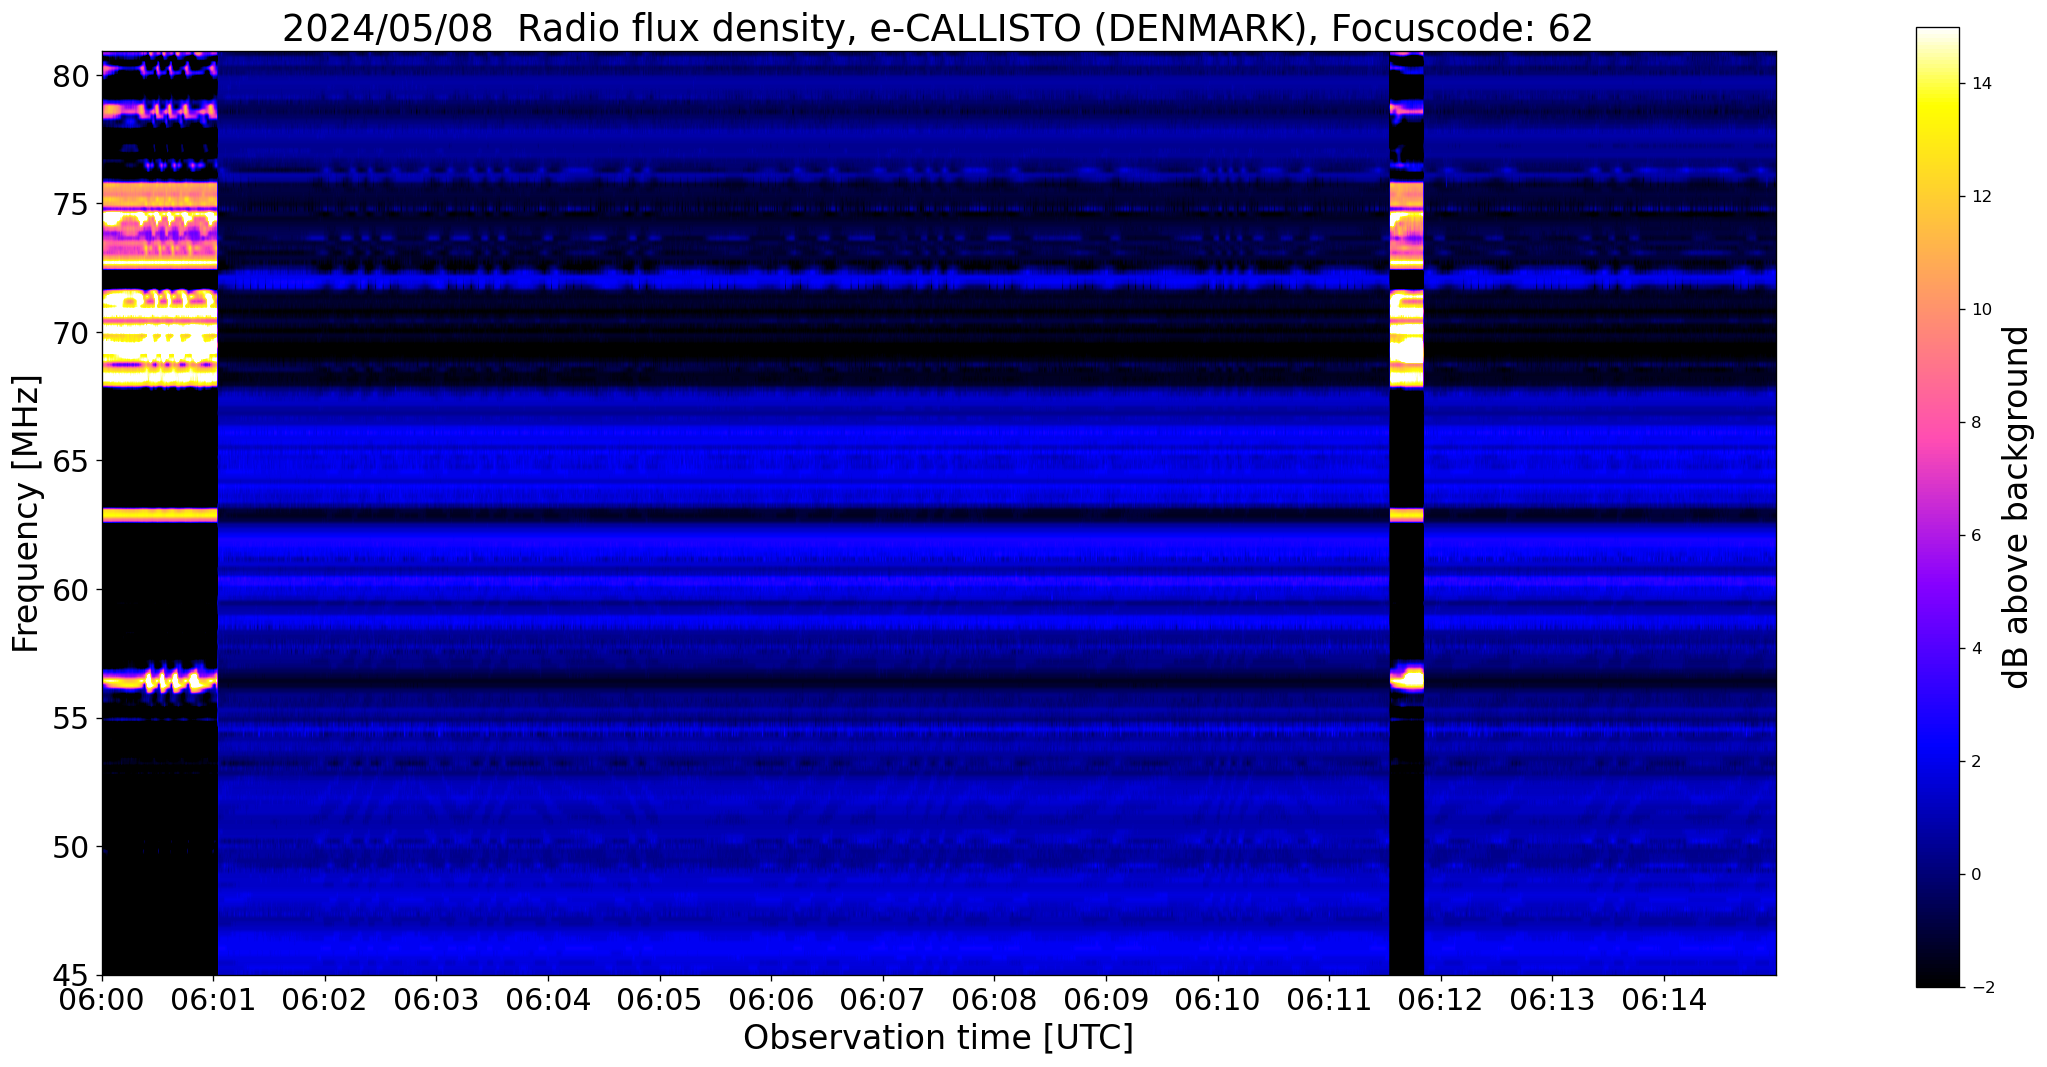Click the colorbar tick value 2
2047x1067 pixels.
(1975, 762)
